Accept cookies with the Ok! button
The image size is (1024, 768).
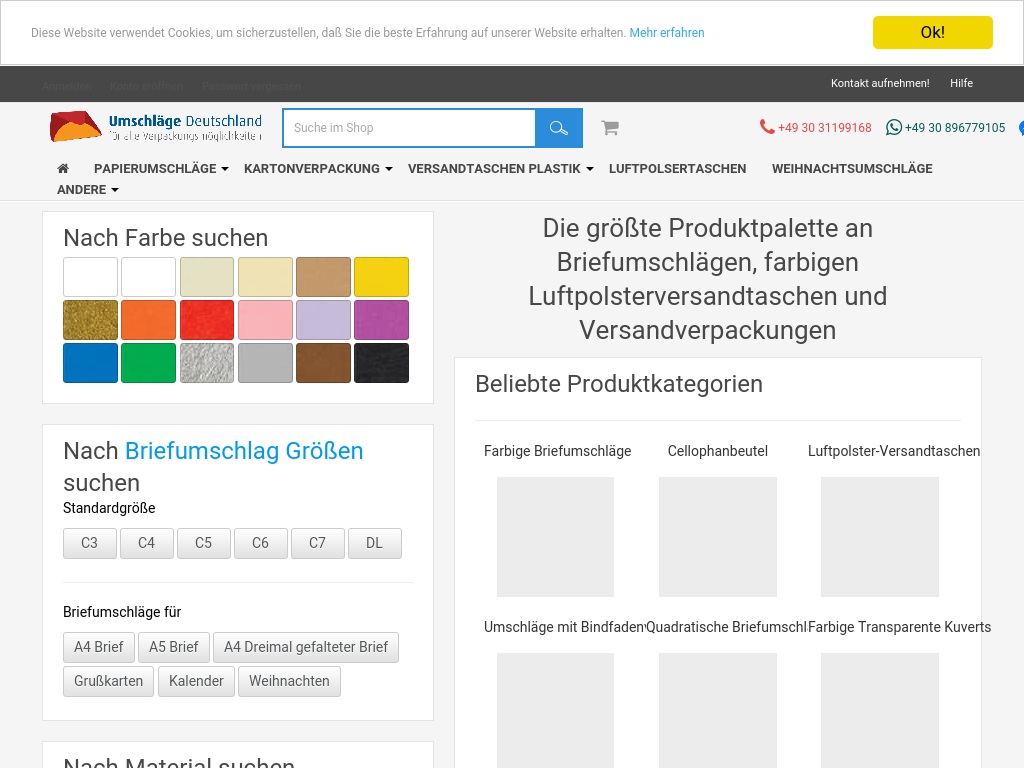pyautogui.click(x=932, y=32)
